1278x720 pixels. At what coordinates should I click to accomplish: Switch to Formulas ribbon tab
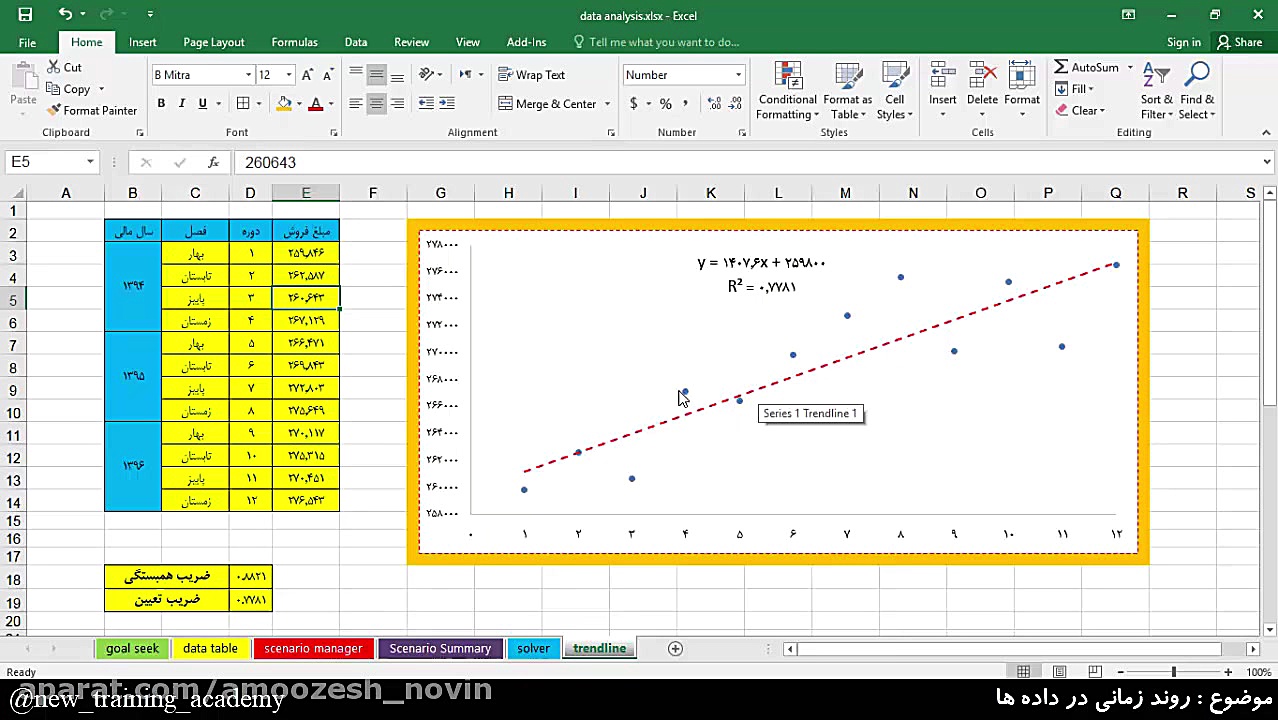(x=294, y=42)
